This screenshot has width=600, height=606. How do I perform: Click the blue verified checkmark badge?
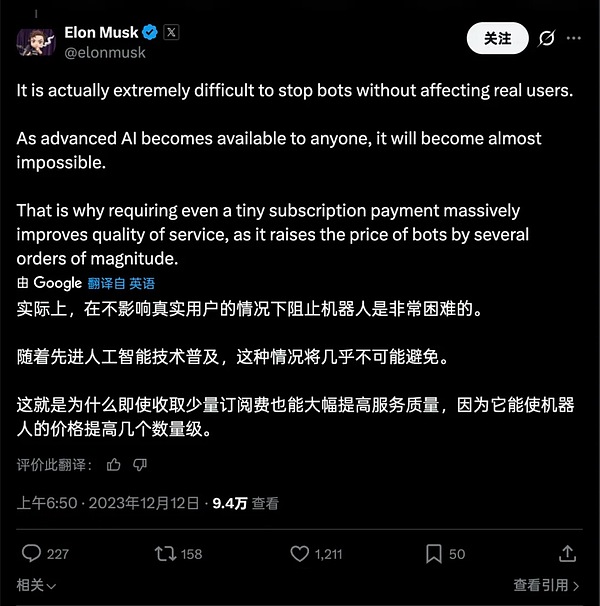(150, 32)
